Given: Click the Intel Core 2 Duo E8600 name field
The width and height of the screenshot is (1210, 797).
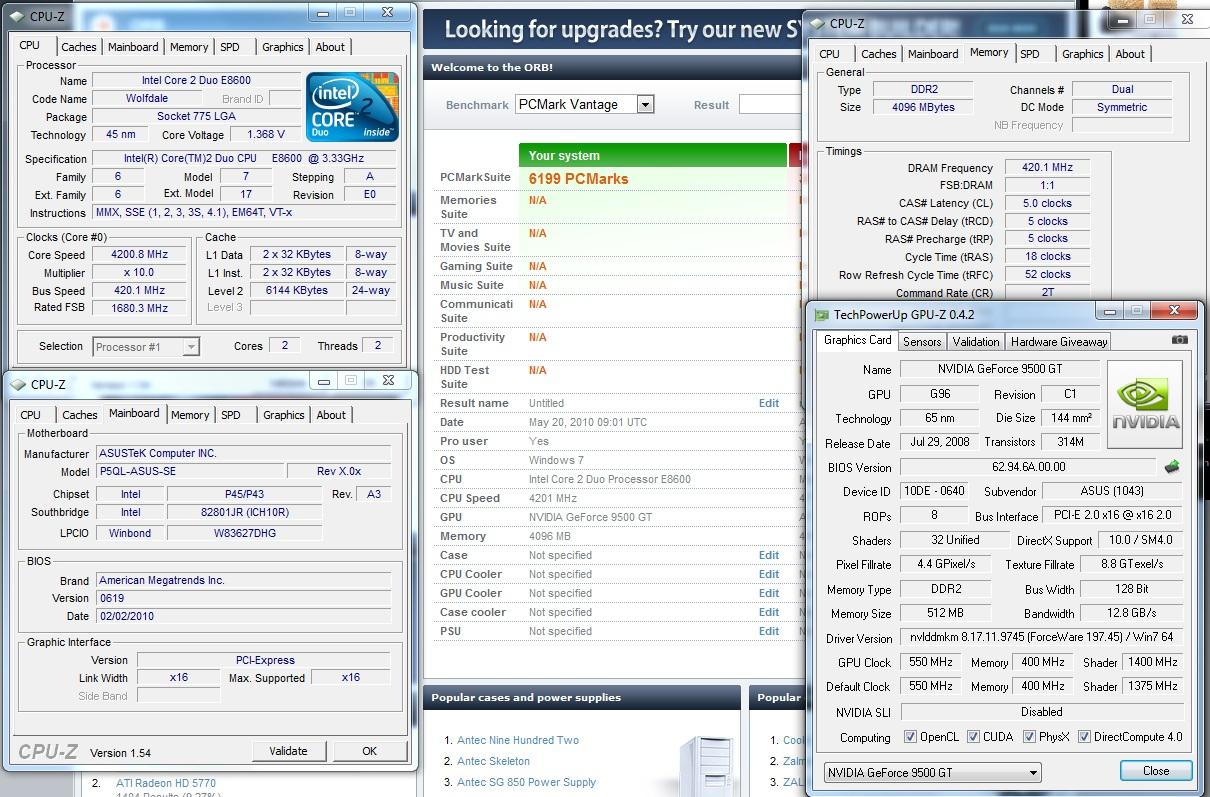Looking at the screenshot, I should pos(196,80).
